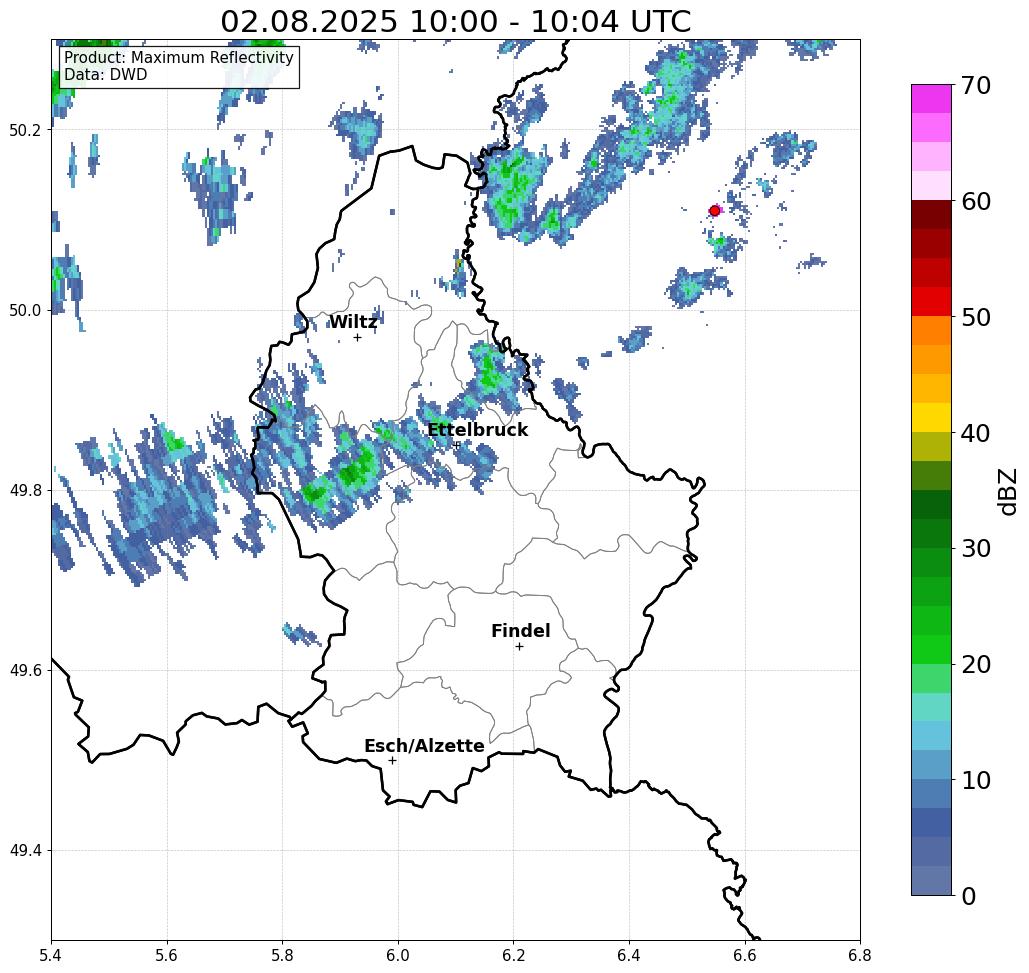Click the longitude tick label 5.6
1029x973 pixels.
click(167, 956)
